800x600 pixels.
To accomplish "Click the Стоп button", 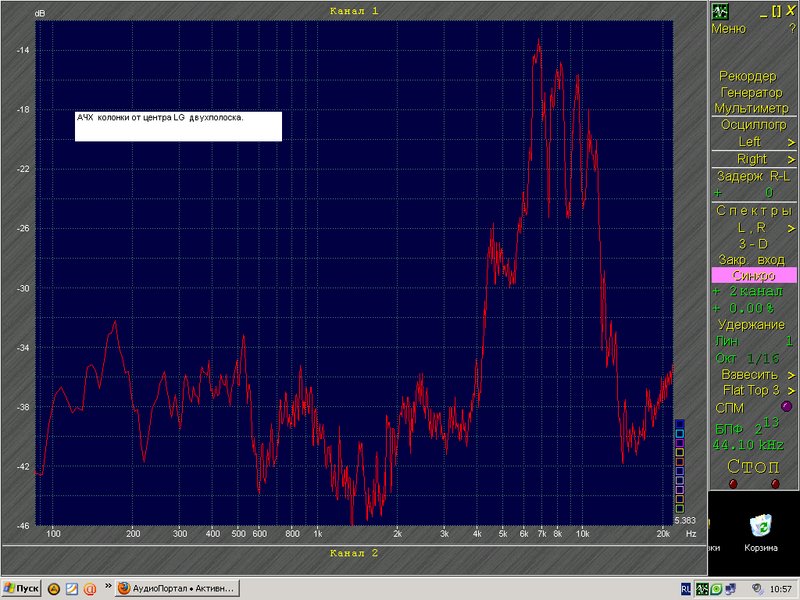I will [753, 466].
